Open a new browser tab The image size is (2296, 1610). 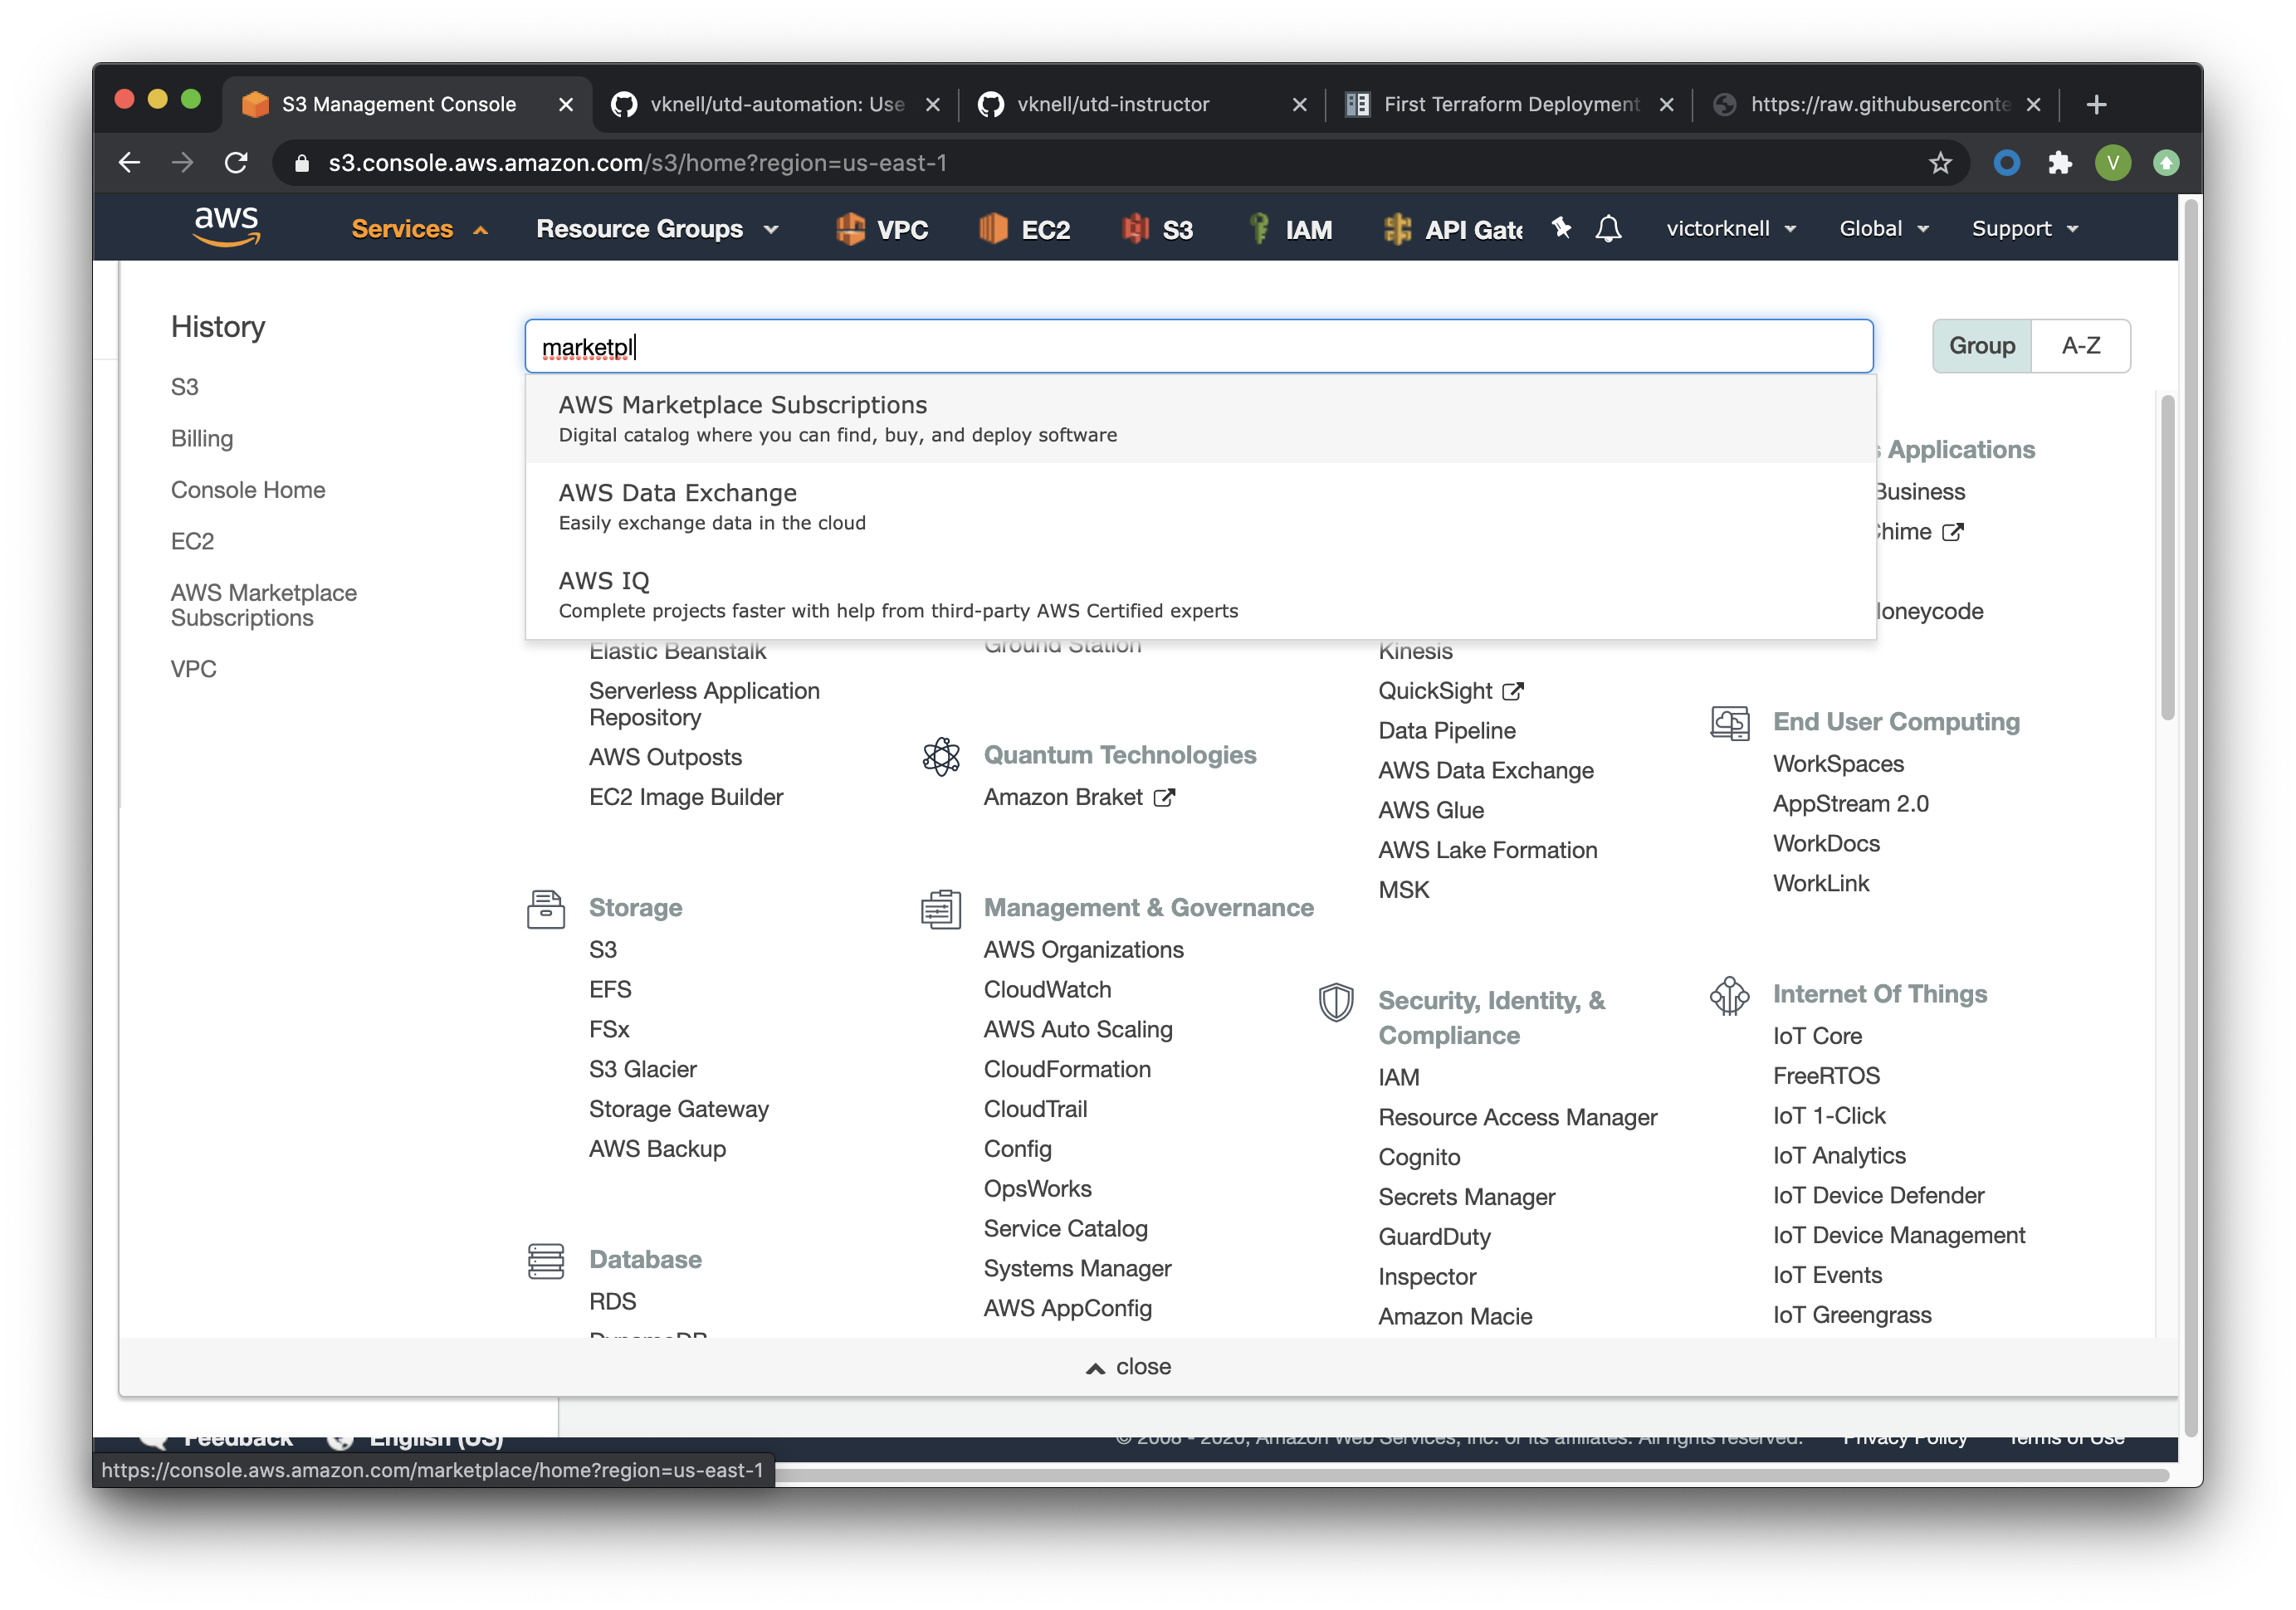[x=2097, y=104]
